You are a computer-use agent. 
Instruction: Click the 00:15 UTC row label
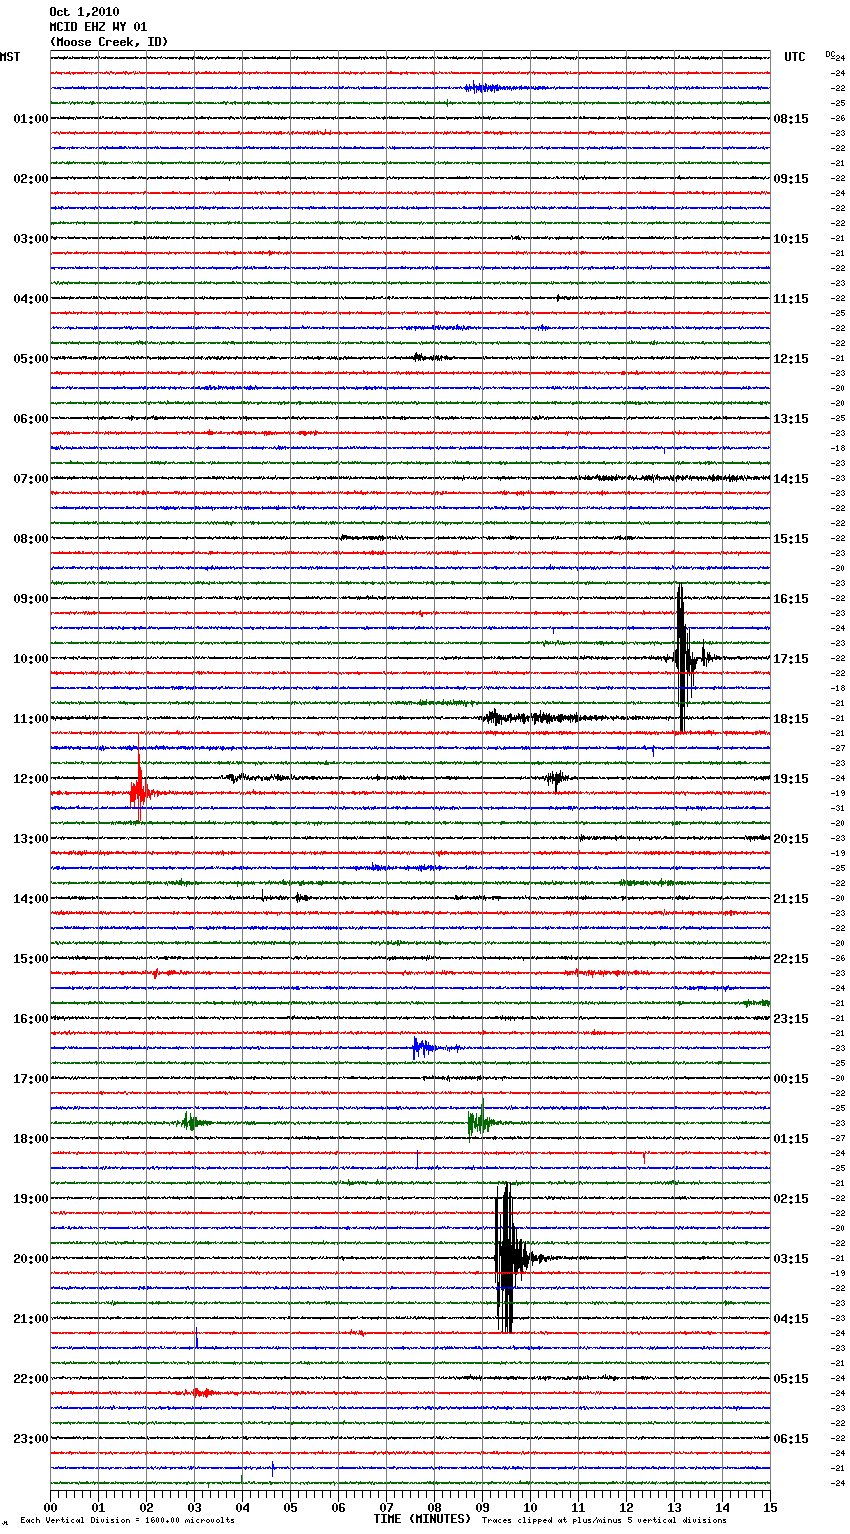point(791,1079)
